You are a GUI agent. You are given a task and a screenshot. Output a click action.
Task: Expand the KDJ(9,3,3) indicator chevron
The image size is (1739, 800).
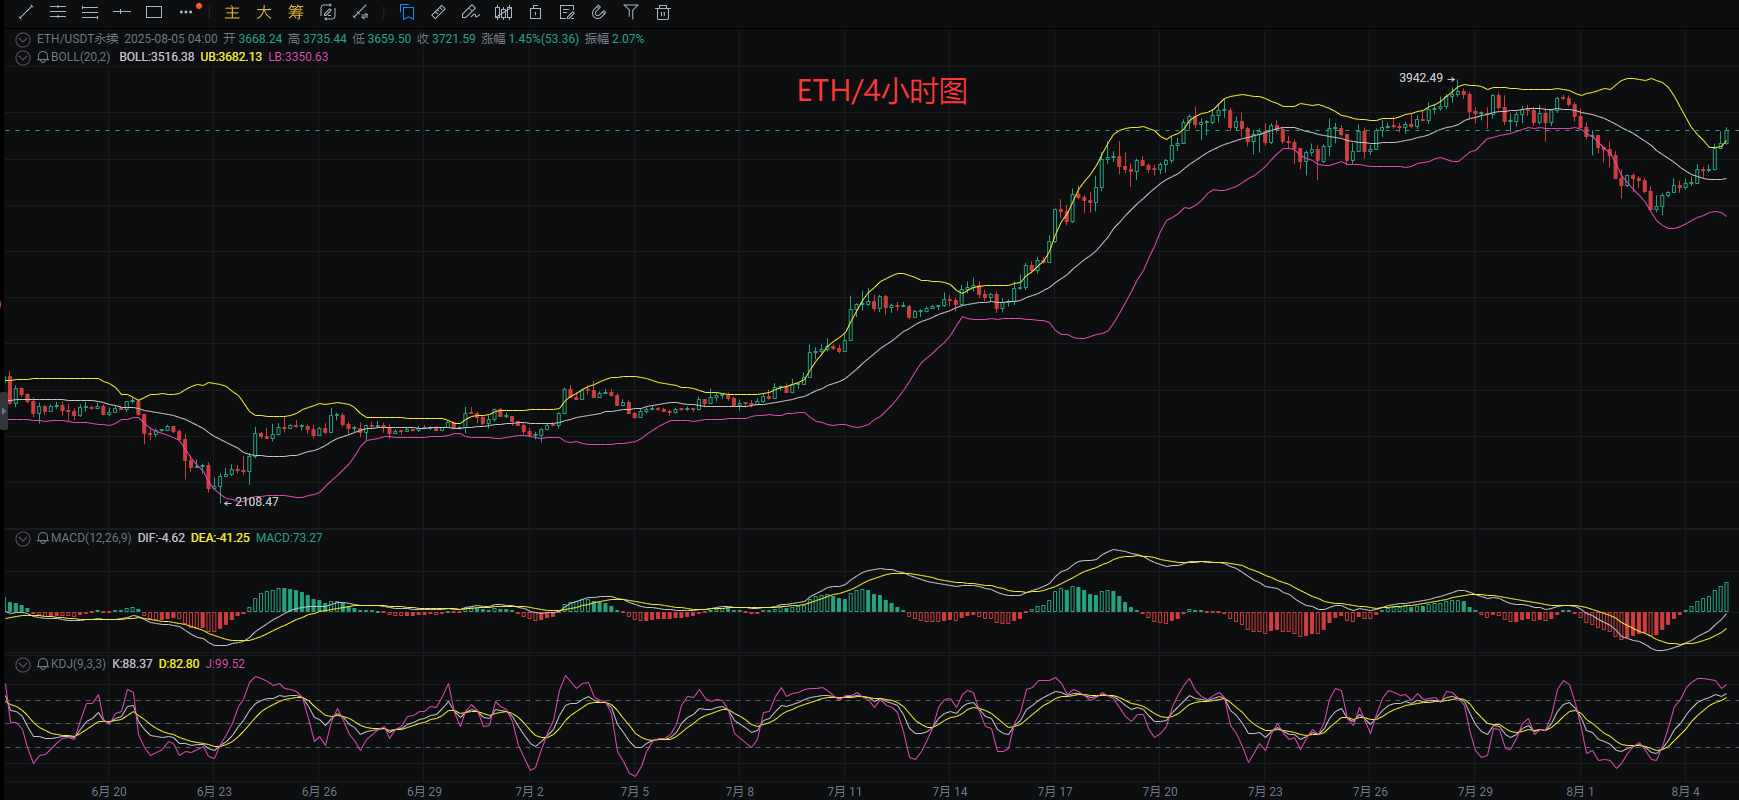(23, 664)
